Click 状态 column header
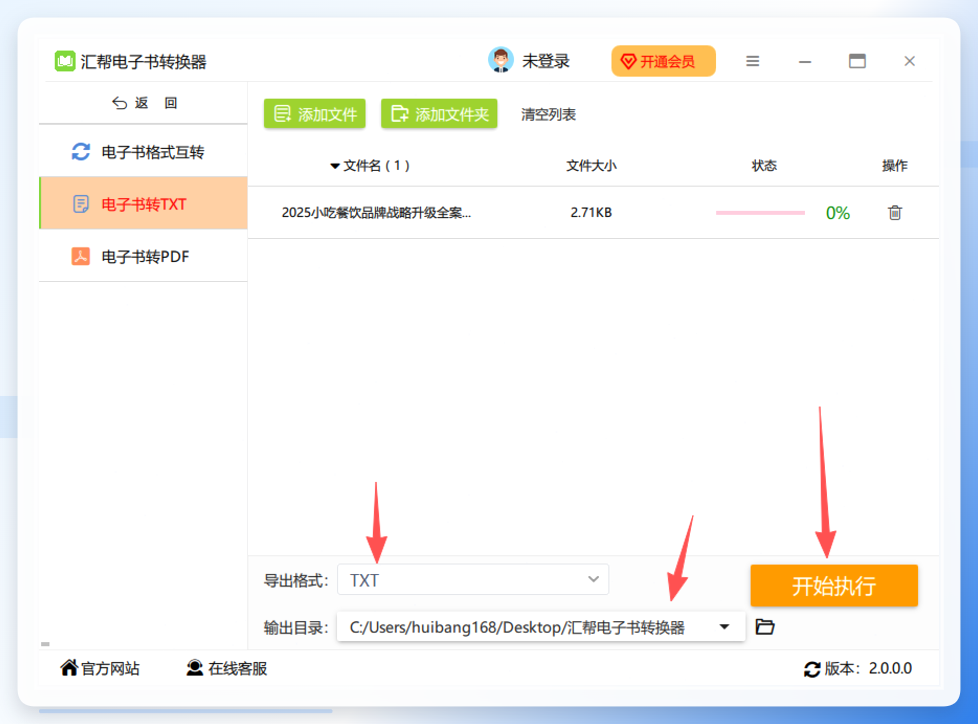The image size is (978, 724). (764, 166)
